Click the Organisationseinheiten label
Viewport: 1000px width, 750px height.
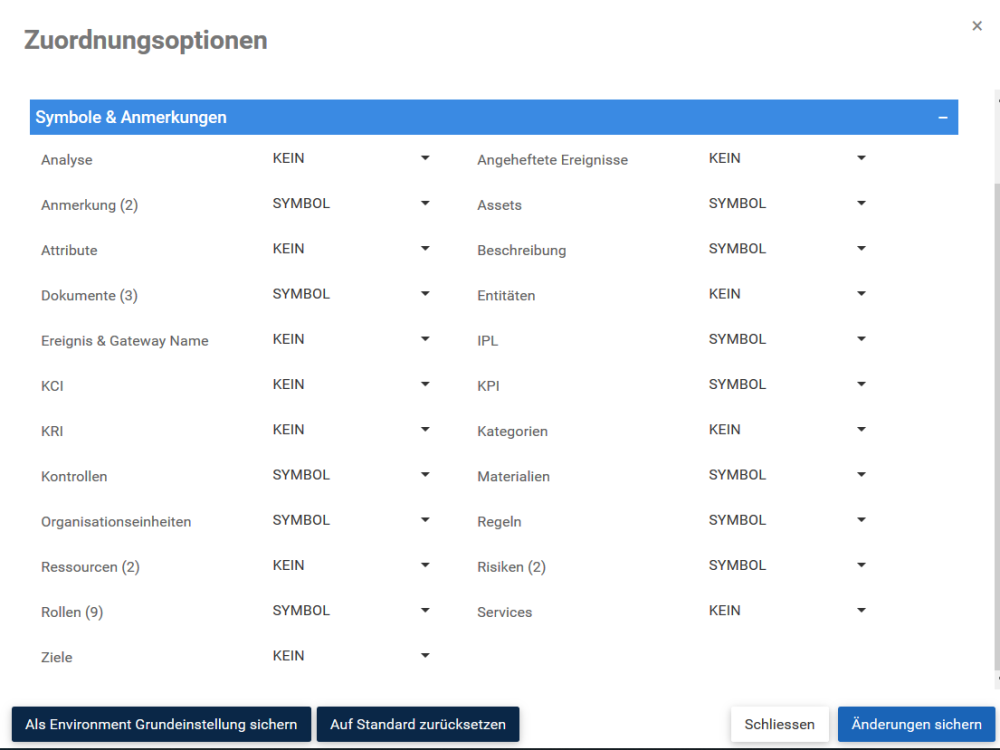click(x=116, y=522)
